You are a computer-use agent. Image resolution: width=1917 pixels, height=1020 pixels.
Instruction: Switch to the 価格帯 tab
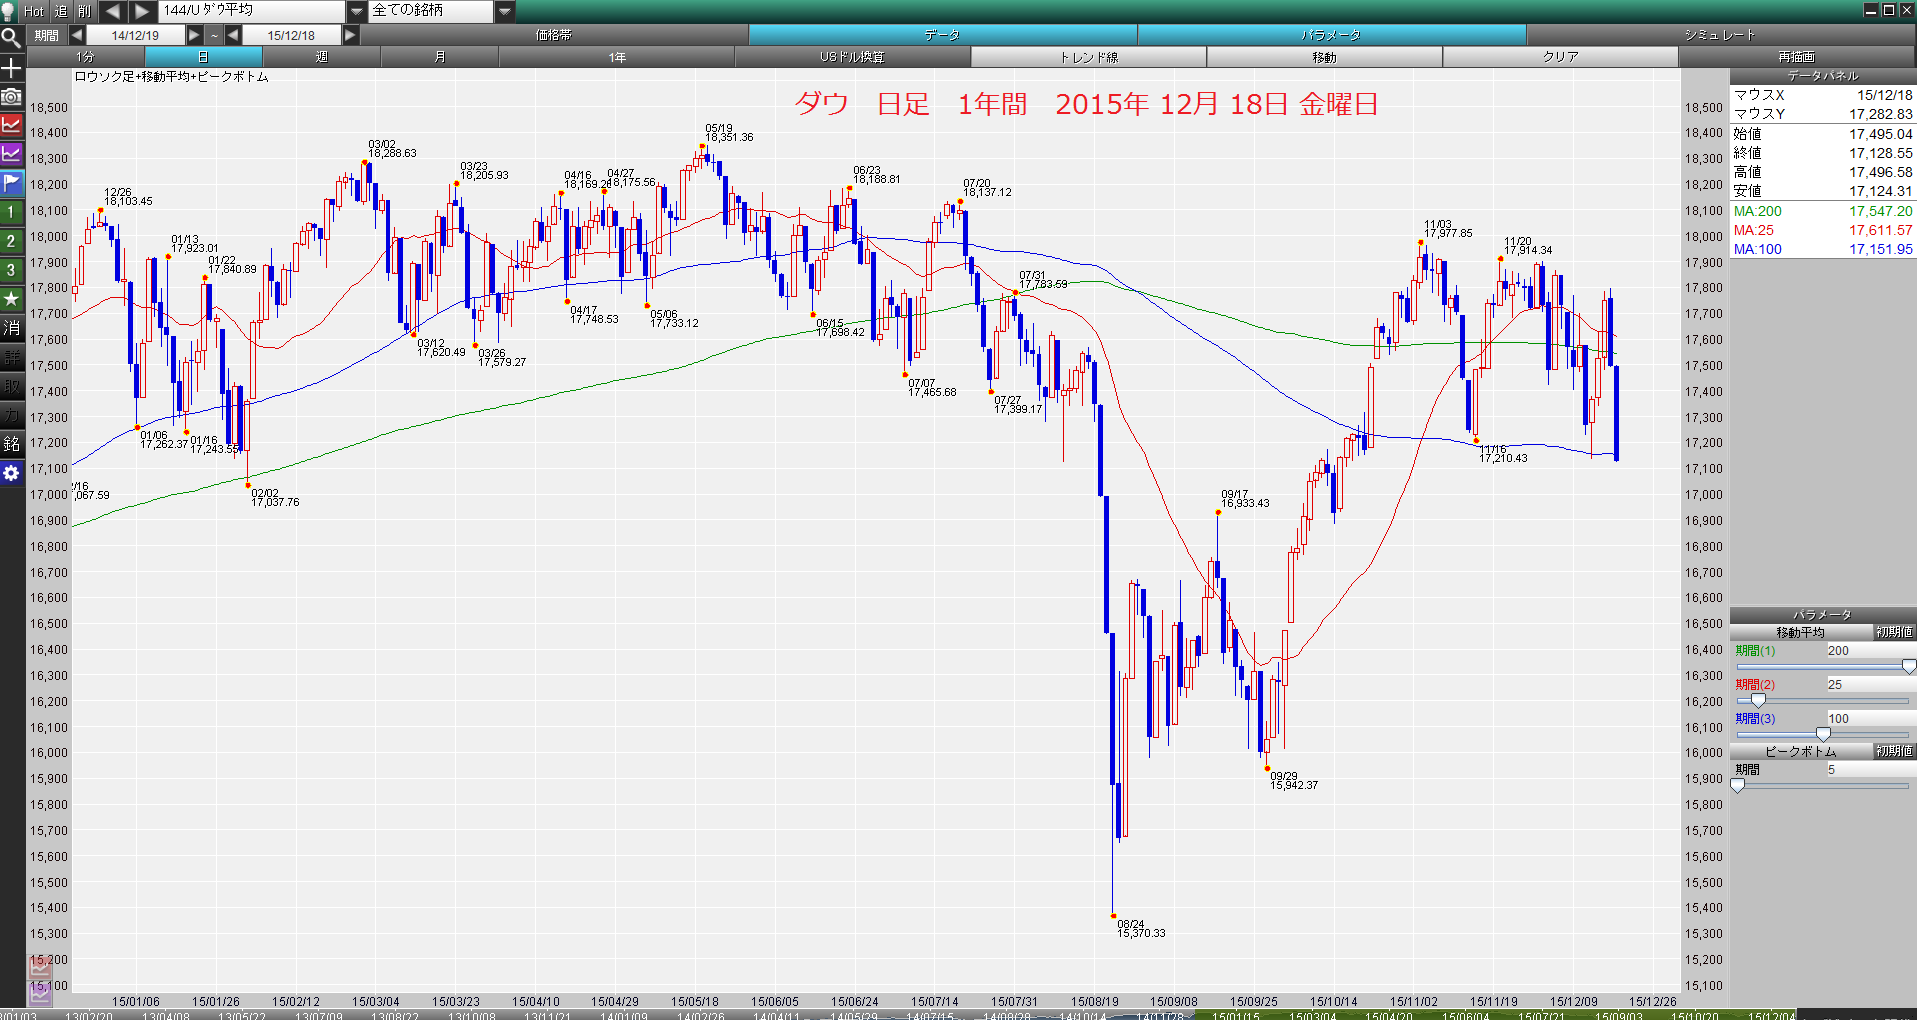[x=553, y=35]
